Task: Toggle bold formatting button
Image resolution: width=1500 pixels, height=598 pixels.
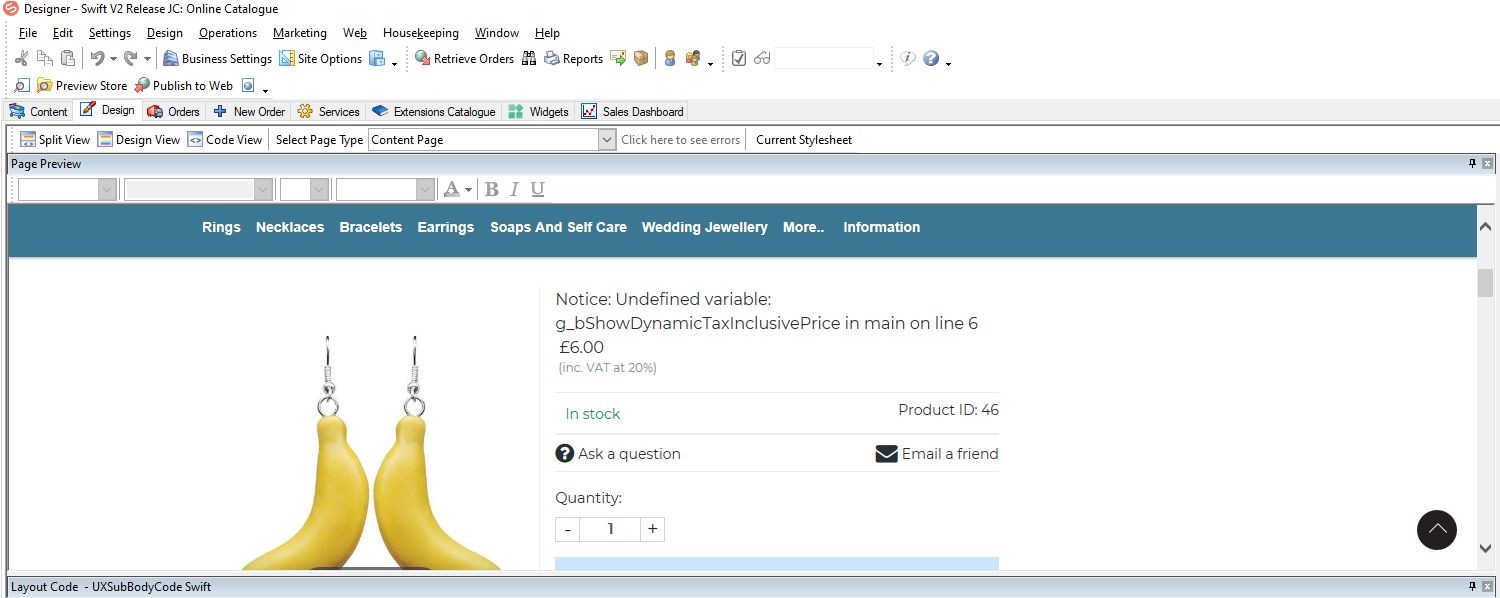Action: pyautogui.click(x=491, y=189)
